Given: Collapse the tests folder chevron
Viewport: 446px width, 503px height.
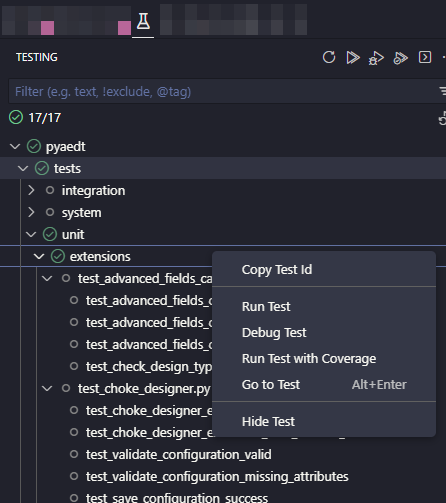Looking at the screenshot, I should (x=23, y=168).
